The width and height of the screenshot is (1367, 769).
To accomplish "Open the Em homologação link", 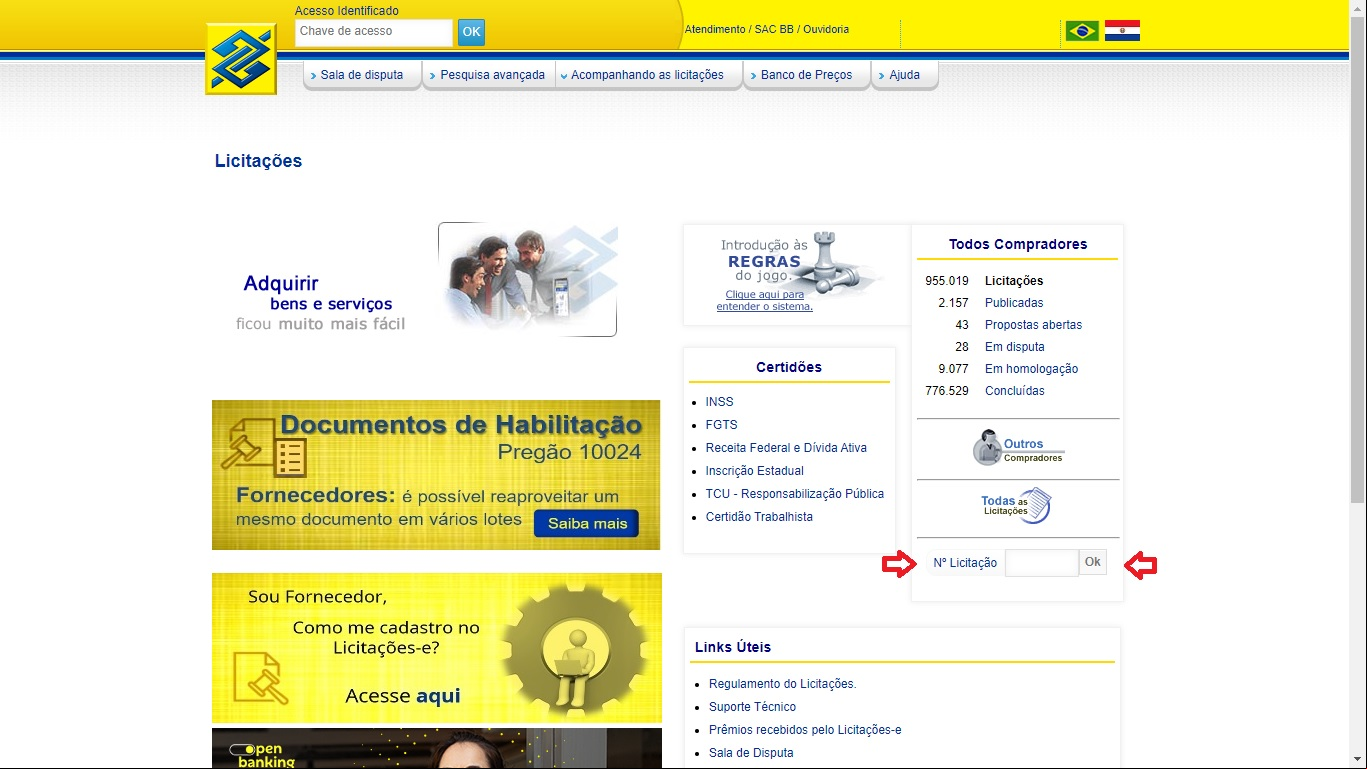I will [x=1031, y=369].
